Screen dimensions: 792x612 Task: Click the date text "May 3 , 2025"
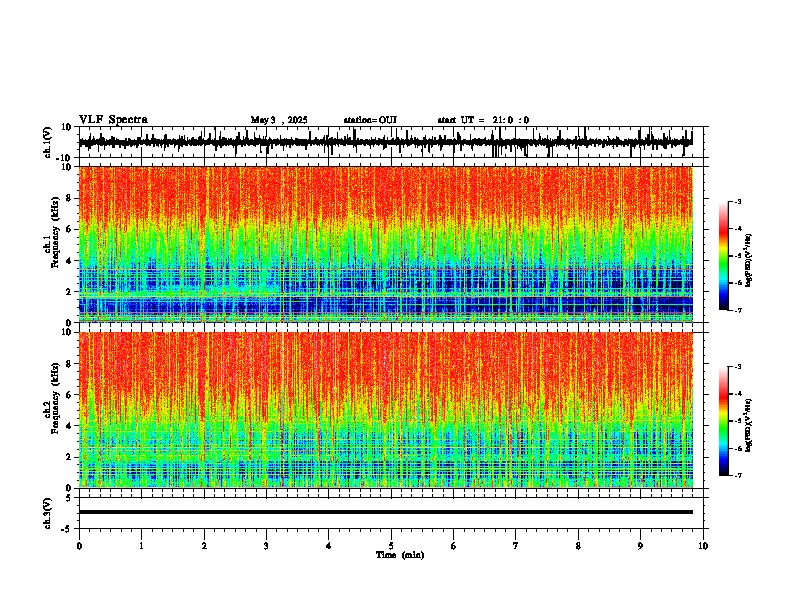point(279,120)
